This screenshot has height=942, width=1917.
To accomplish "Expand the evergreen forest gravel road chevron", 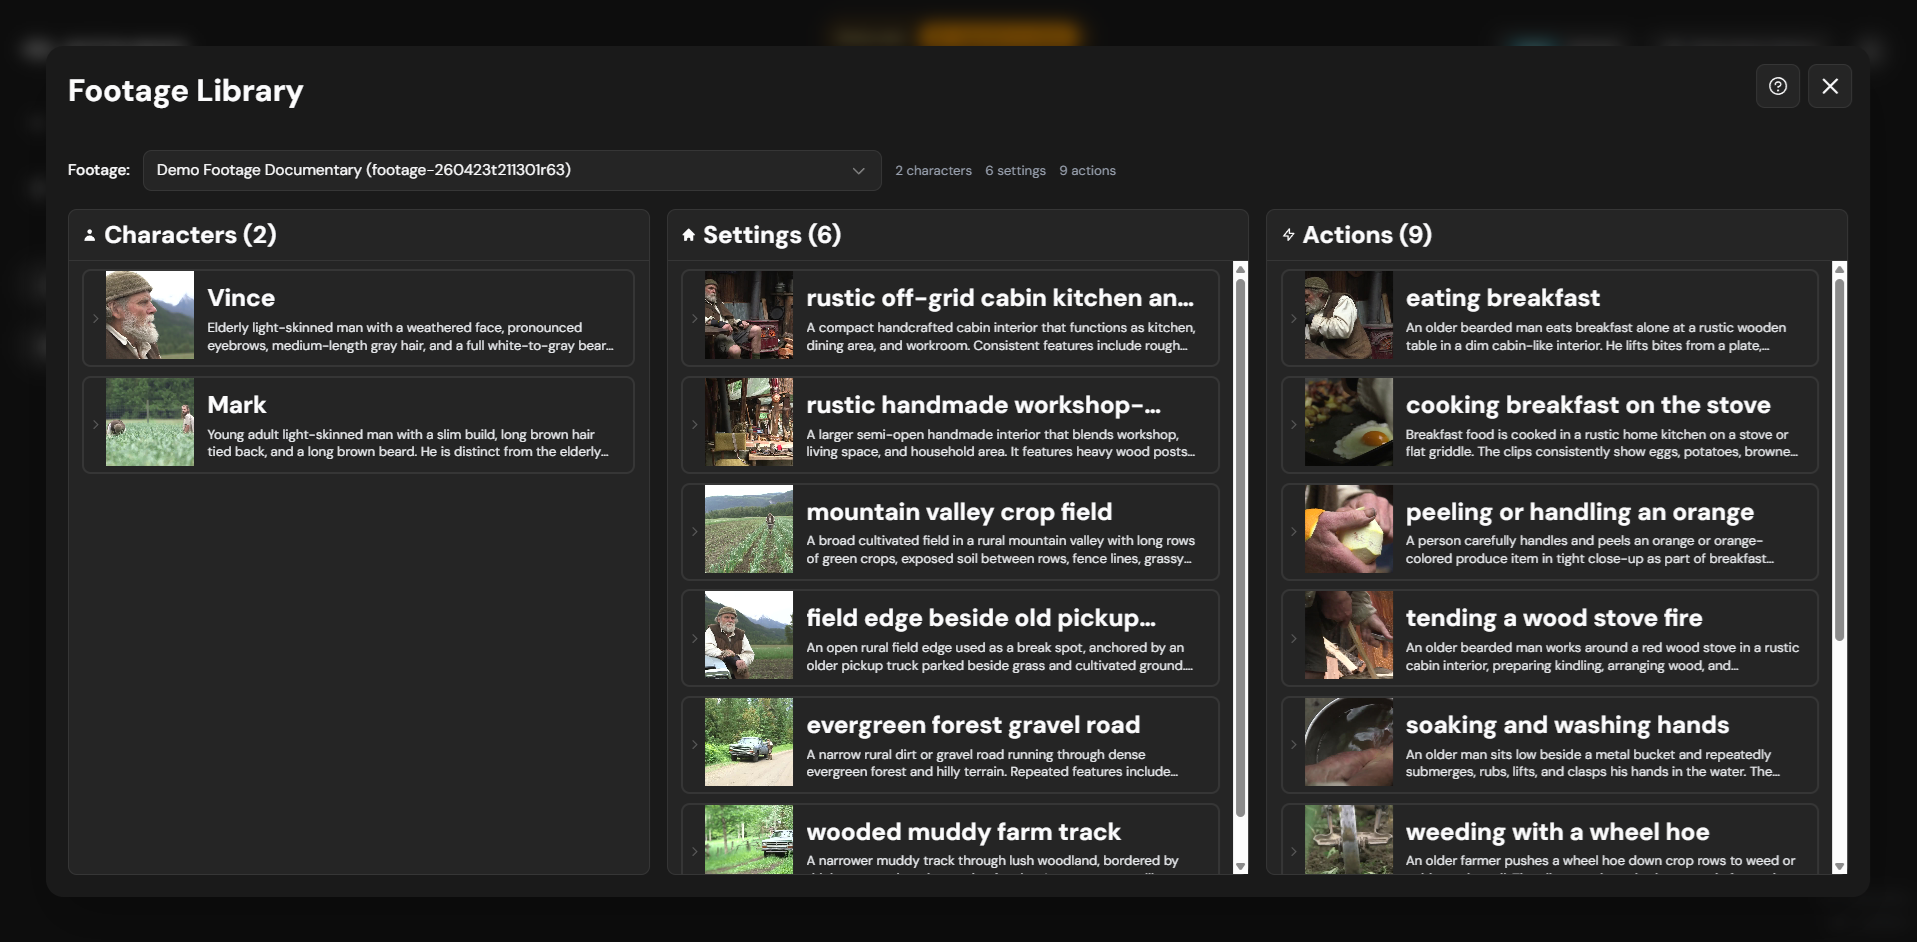I will (694, 745).
